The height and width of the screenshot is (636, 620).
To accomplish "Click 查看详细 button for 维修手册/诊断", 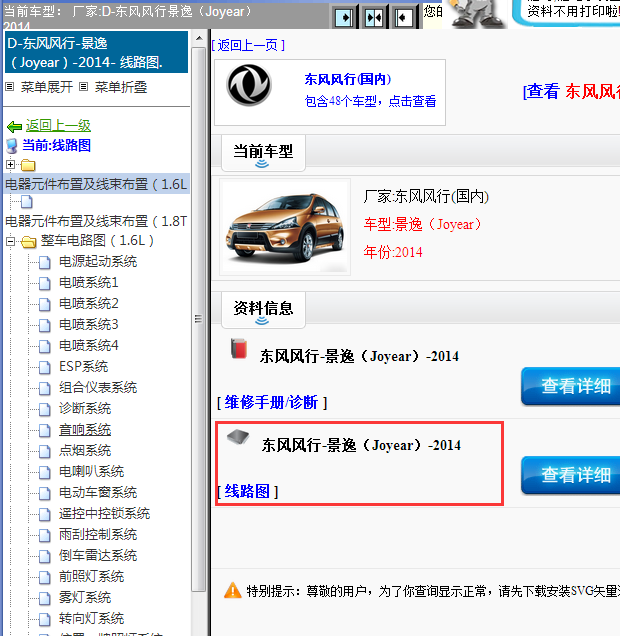I will tap(571, 386).
